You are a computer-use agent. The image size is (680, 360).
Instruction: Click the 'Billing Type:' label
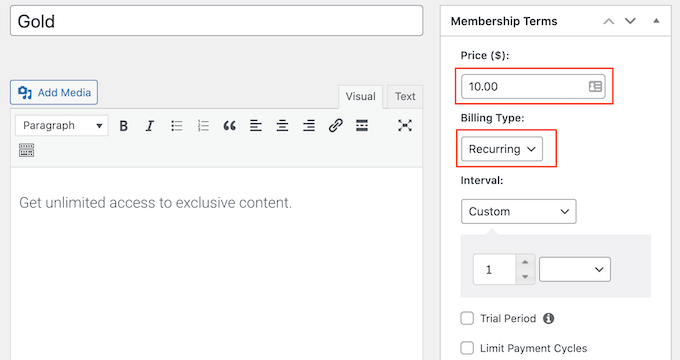click(492, 118)
